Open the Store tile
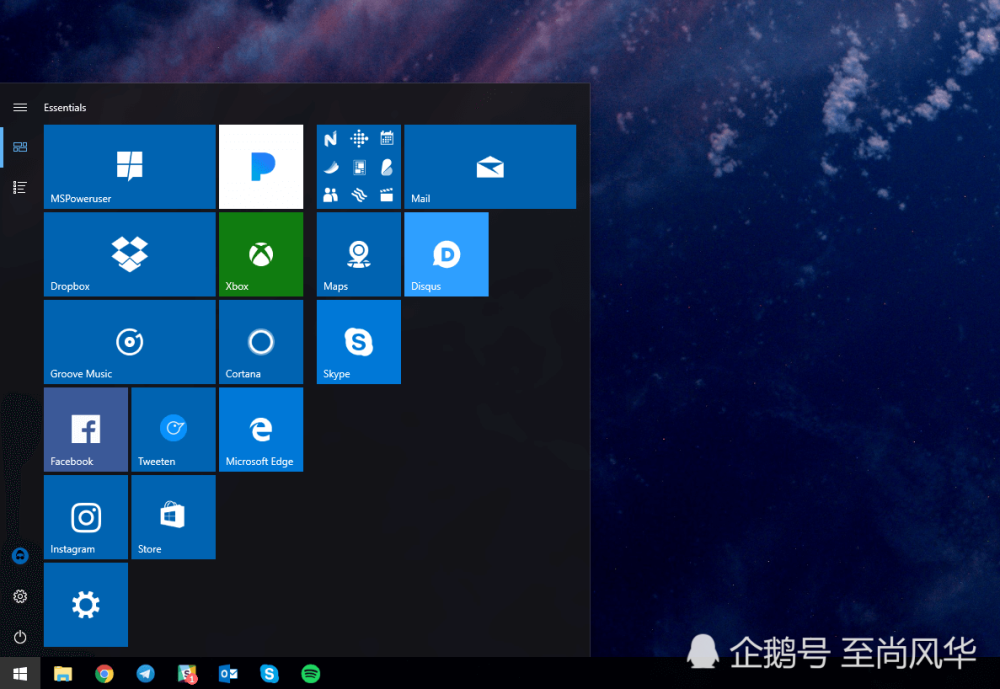Screen dimensions: 1000x689 tap(173, 517)
